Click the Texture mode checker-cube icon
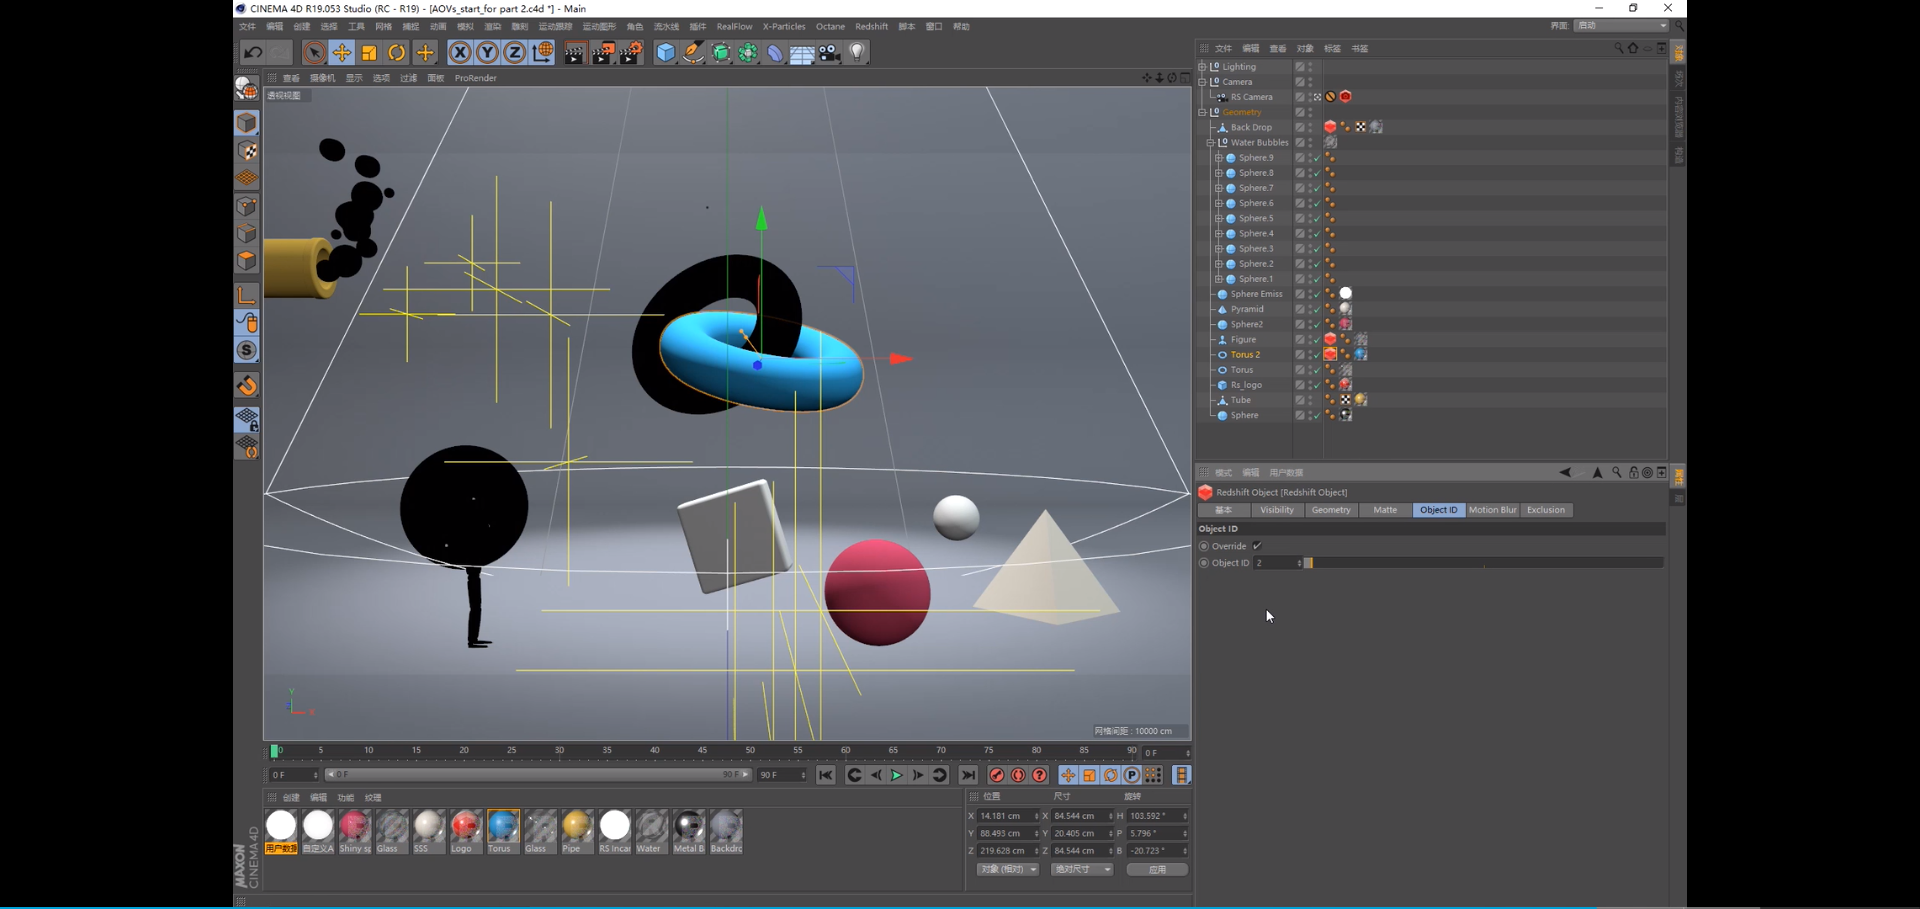The width and height of the screenshot is (1920, 909). [247, 151]
